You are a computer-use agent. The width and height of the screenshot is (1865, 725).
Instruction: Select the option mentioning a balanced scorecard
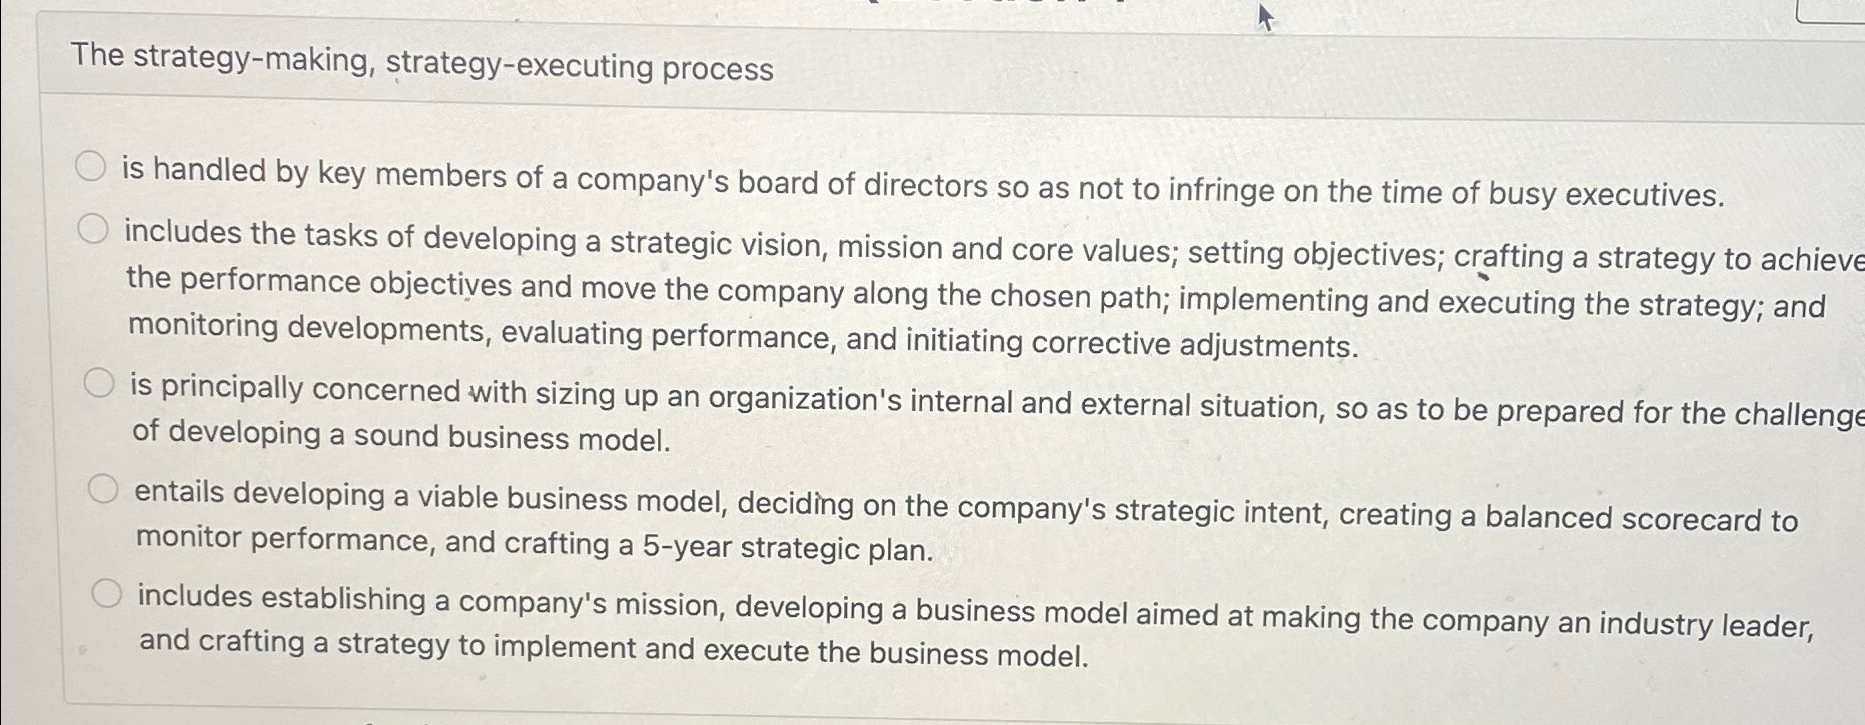103,490
